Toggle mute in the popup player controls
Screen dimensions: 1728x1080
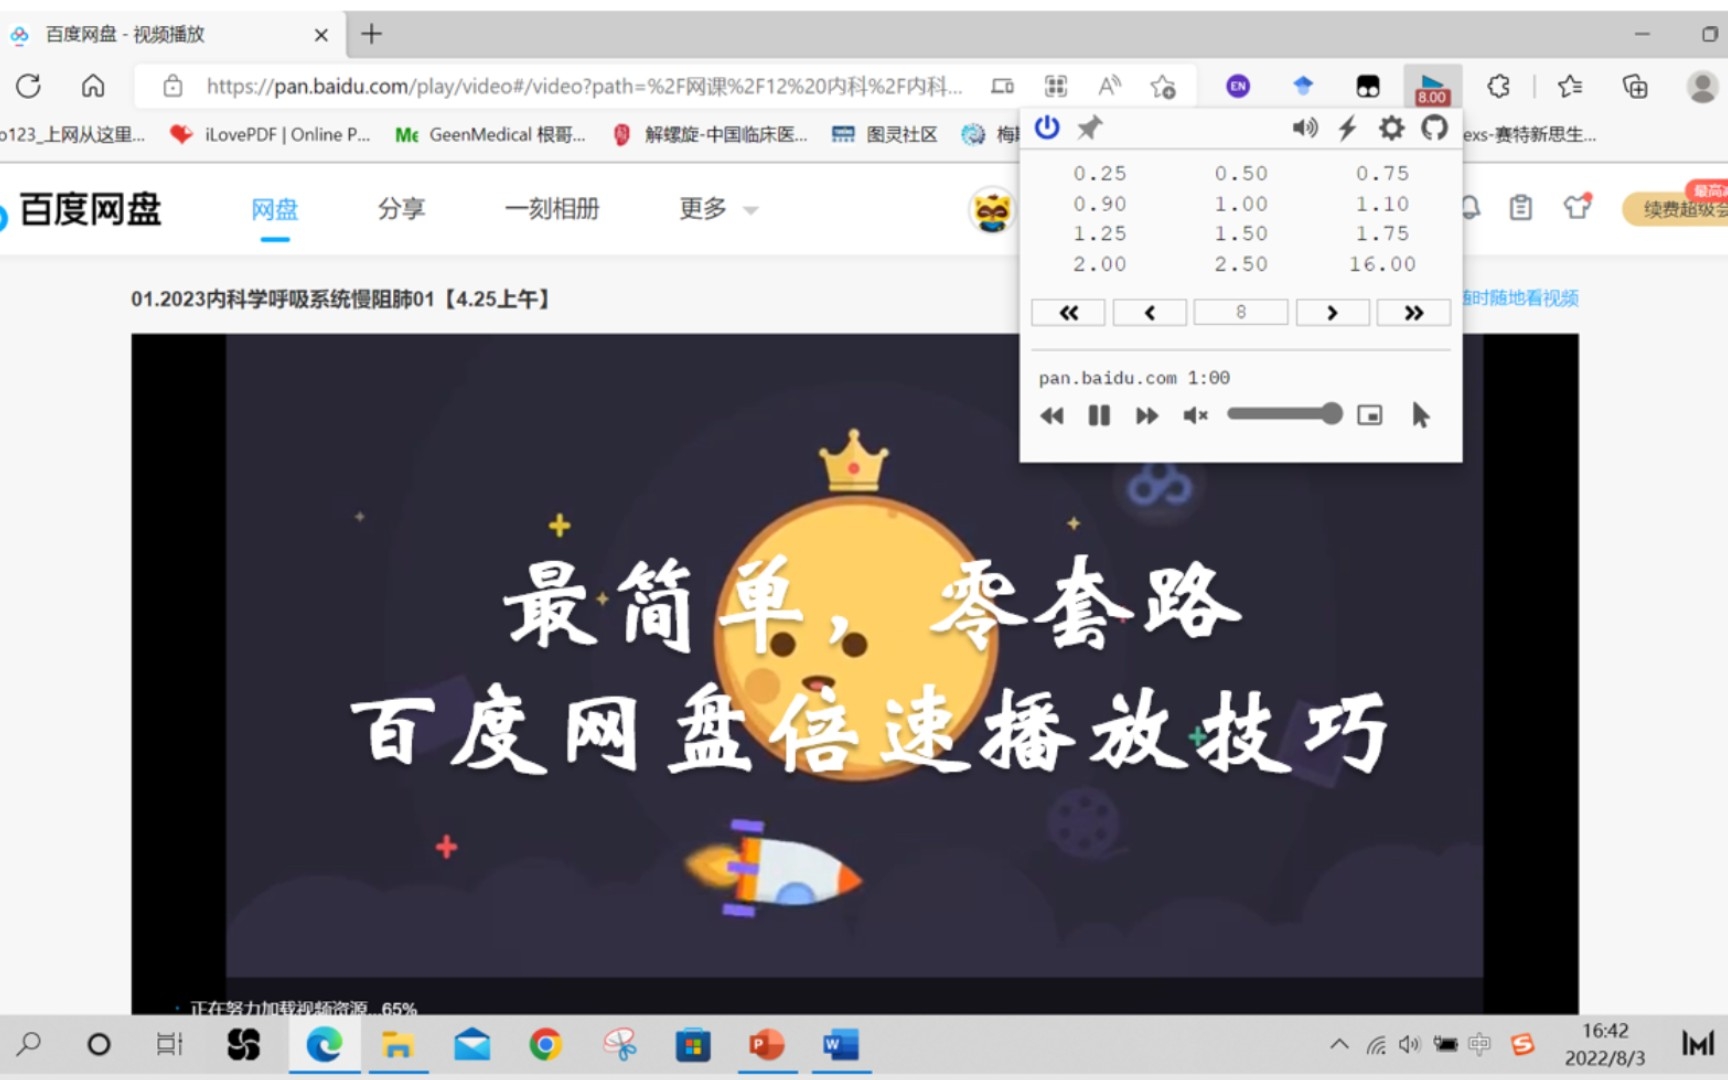[1195, 416]
